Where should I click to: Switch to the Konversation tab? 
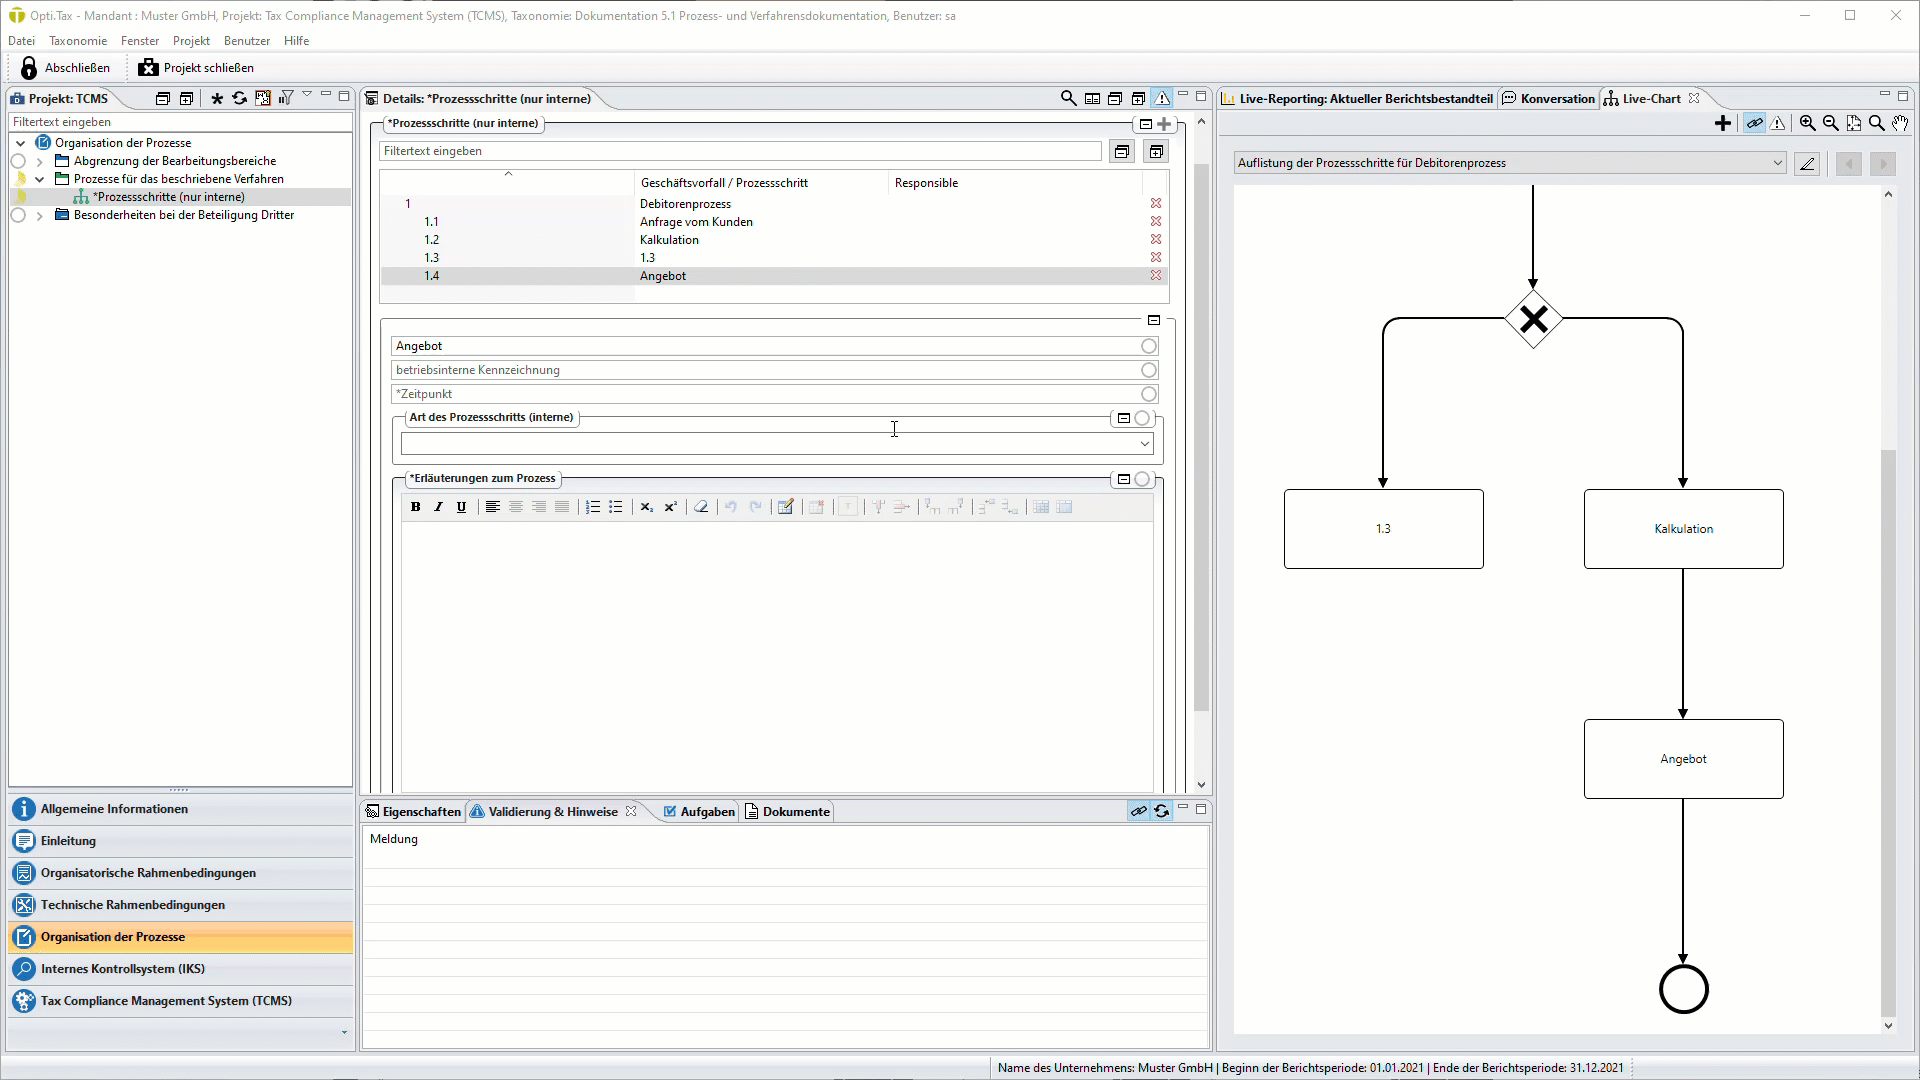click(1548, 98)
